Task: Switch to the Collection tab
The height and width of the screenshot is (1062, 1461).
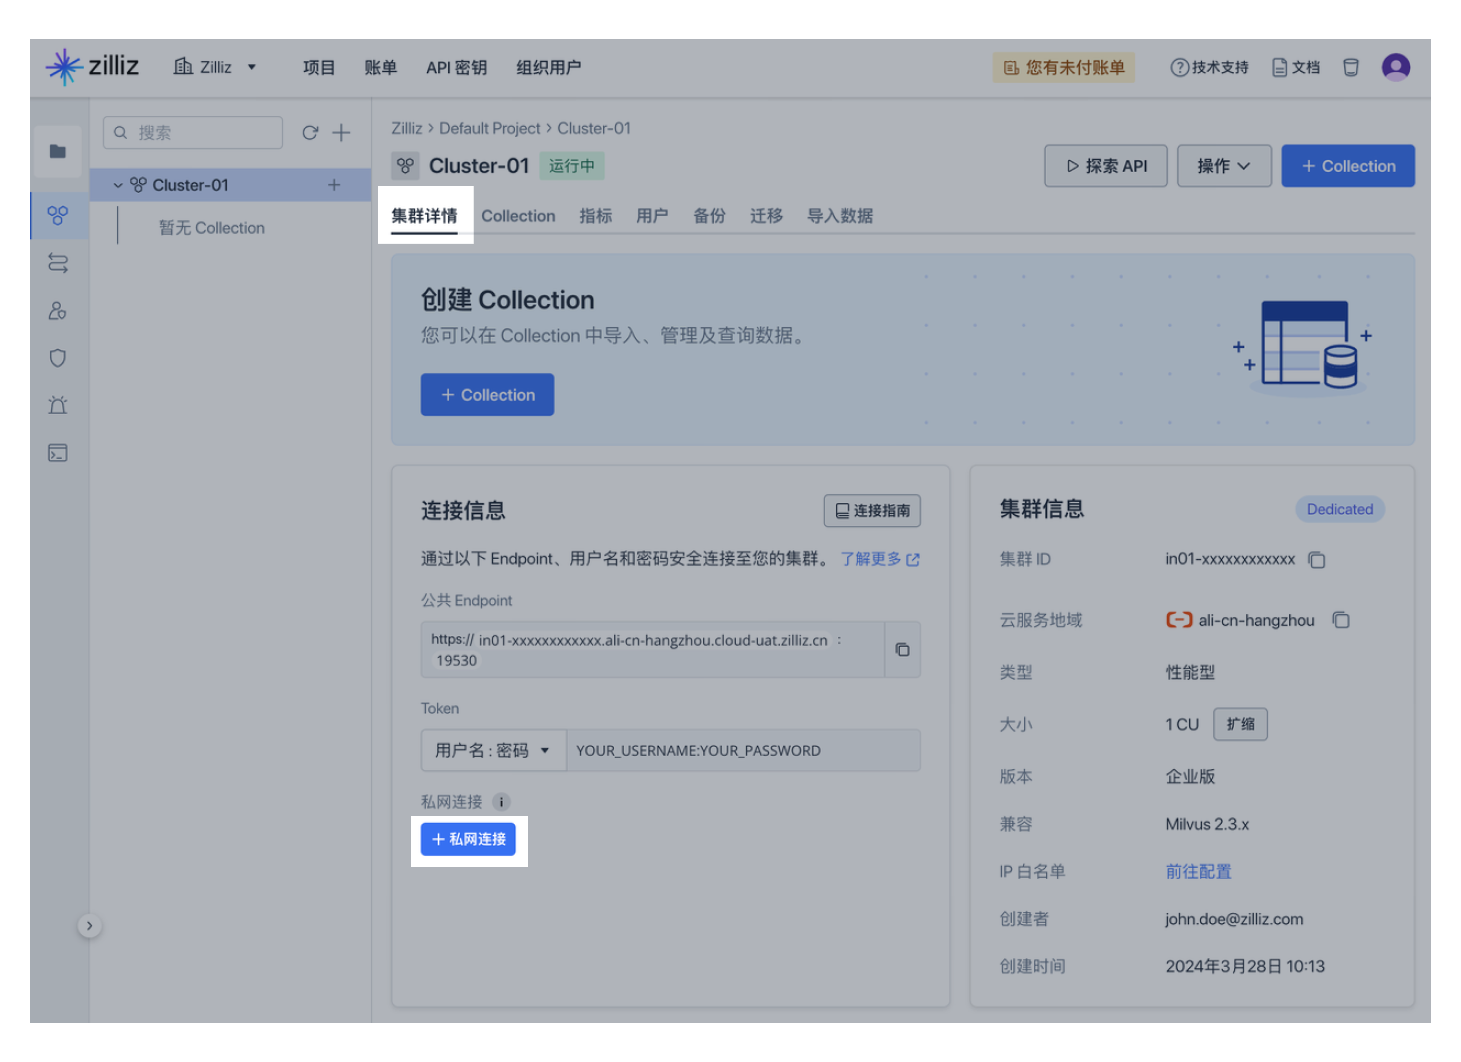Action: pyautogui.click(x=518, y=216)
